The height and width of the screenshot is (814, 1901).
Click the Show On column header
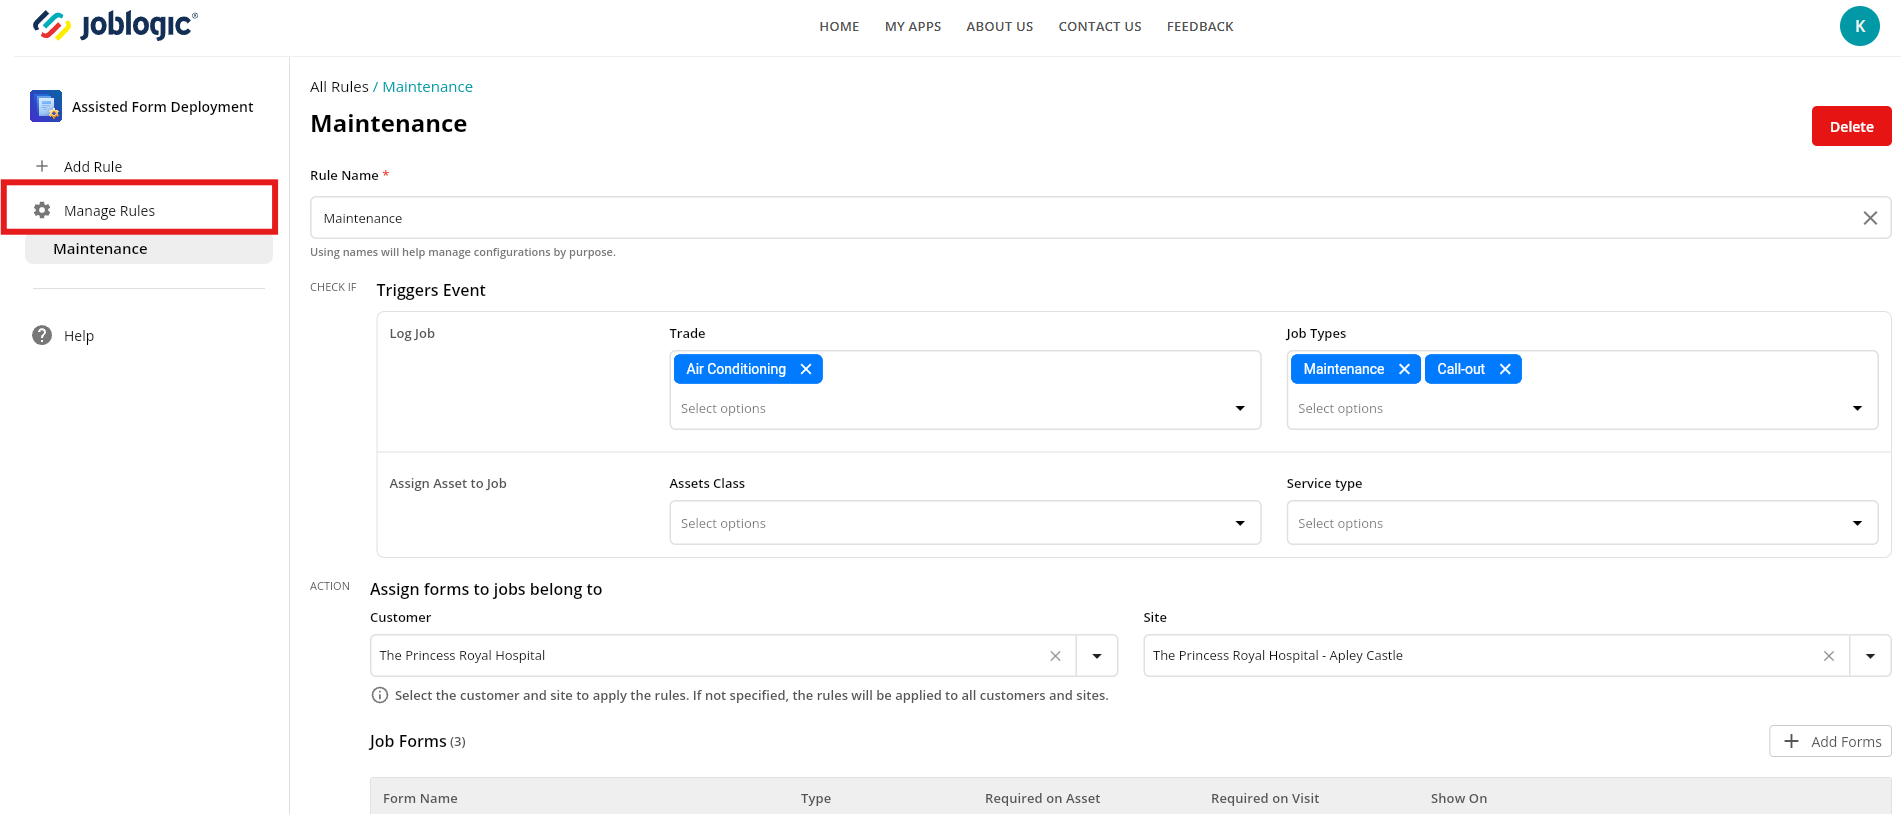(1458, 798)
